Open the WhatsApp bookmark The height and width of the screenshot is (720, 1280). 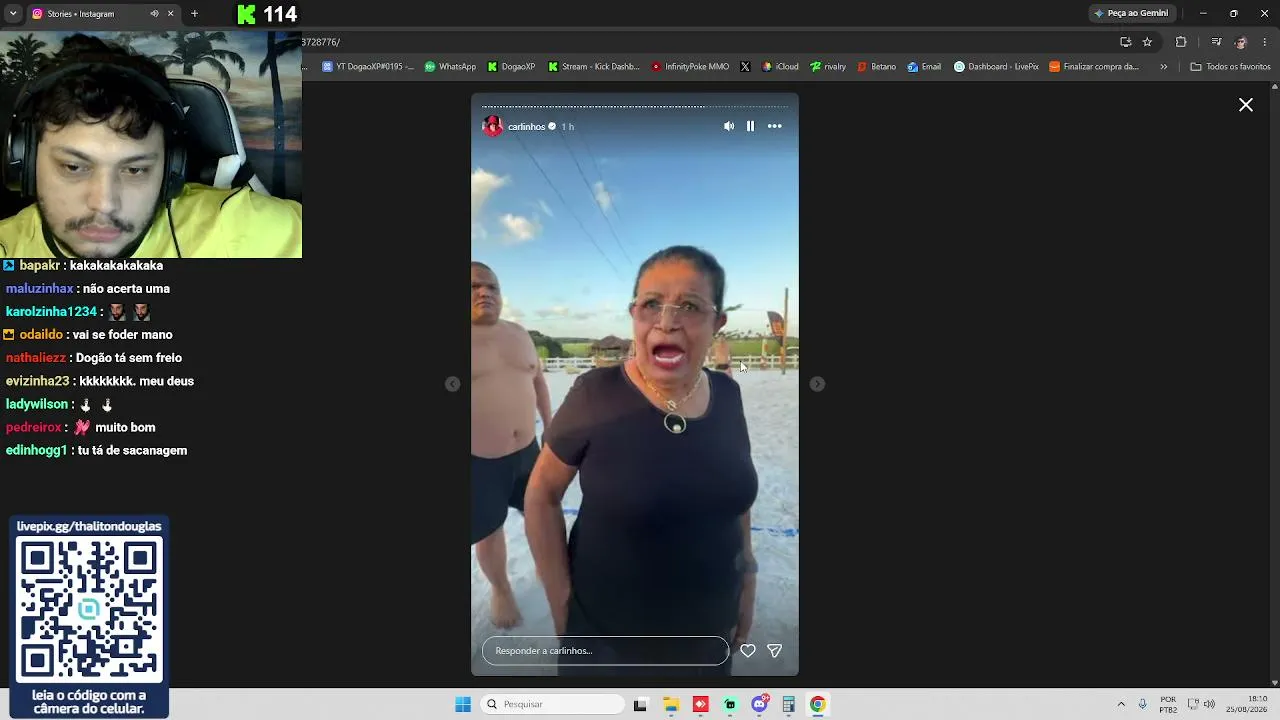tap(450, 67)
